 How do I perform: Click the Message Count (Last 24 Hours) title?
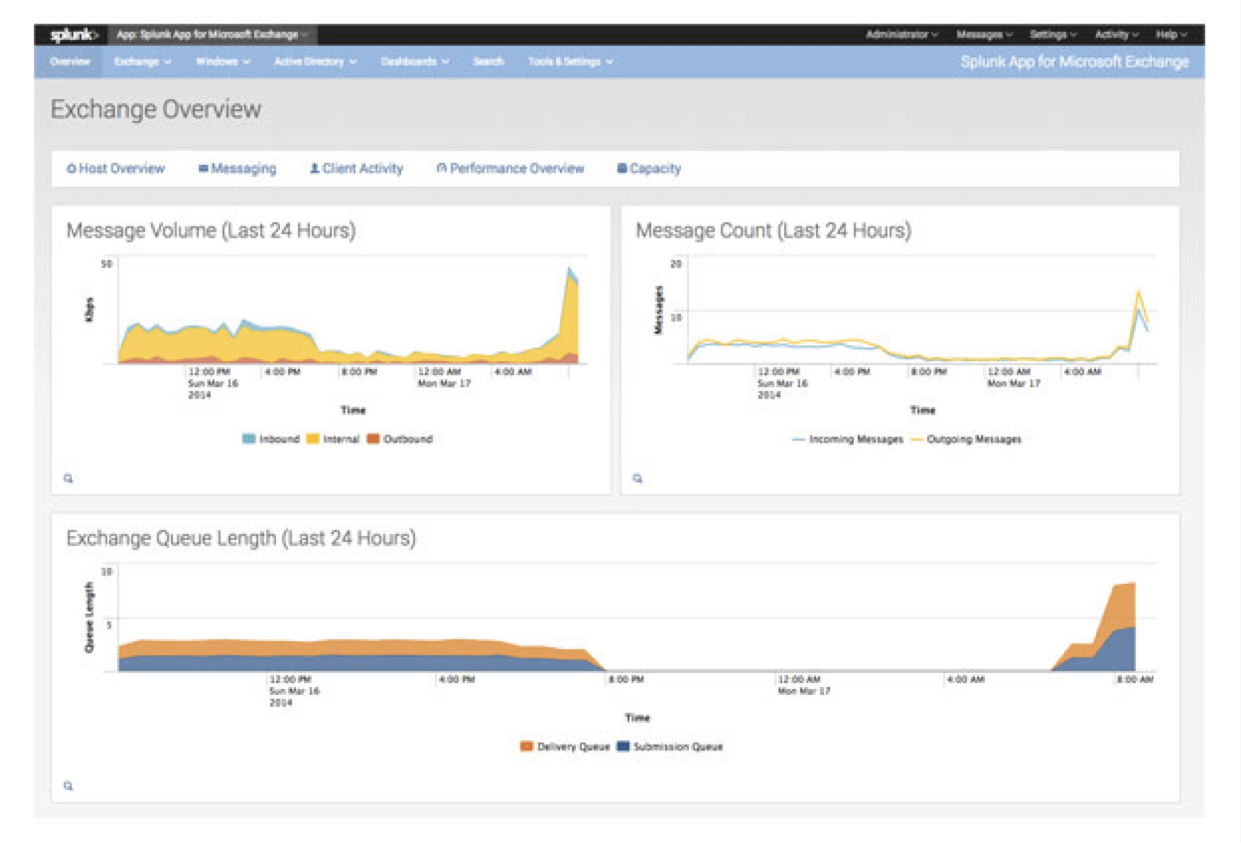click(774, 231)
